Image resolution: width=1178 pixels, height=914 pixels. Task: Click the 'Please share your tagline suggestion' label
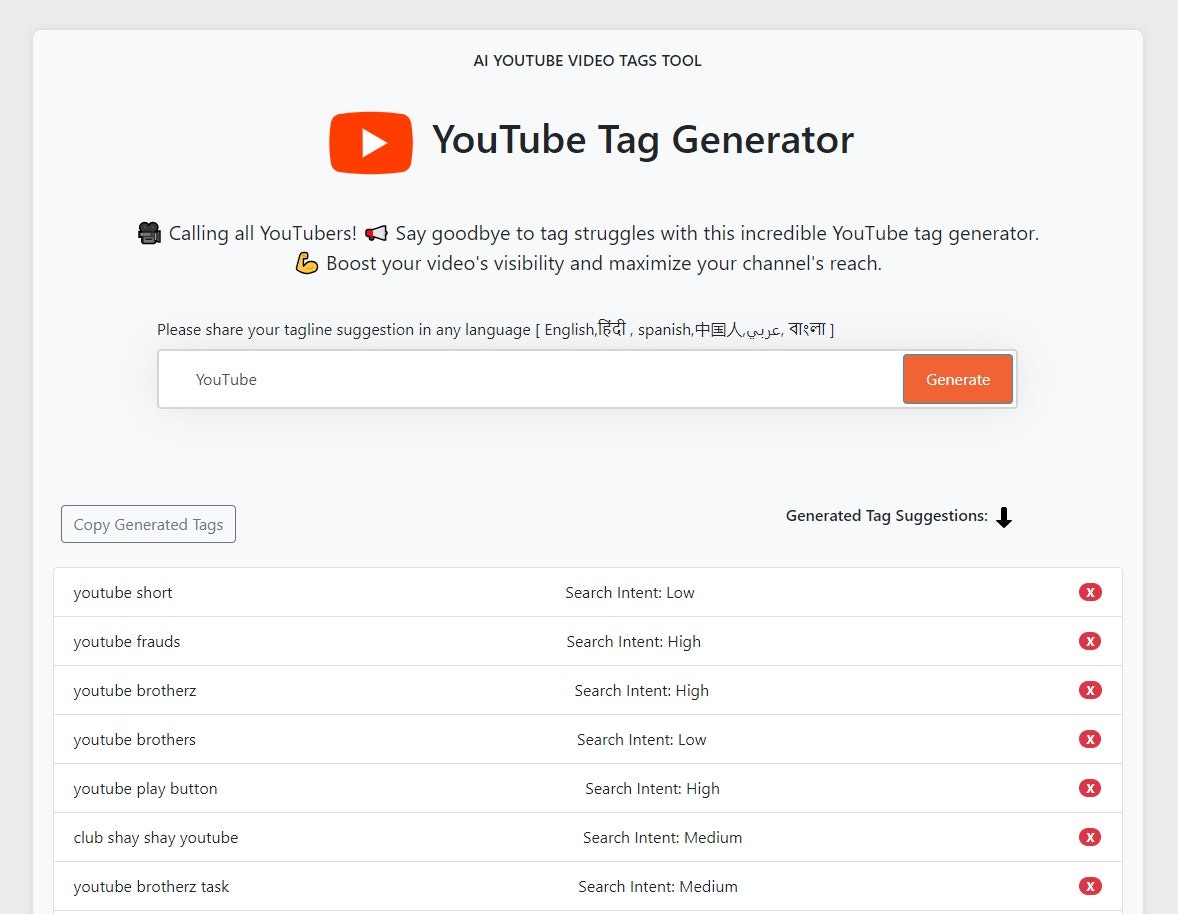495,329
